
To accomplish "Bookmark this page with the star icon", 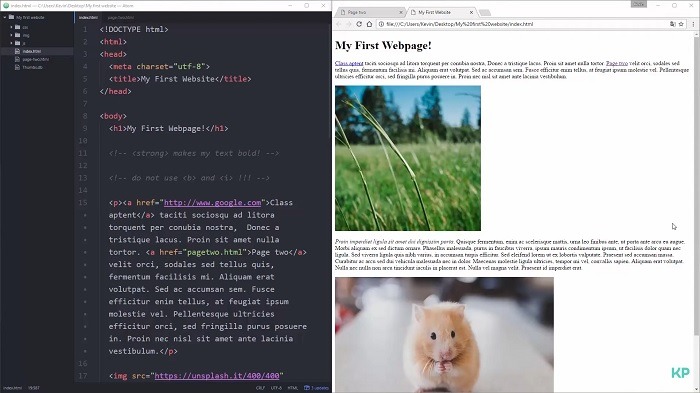I will (681, 24).
